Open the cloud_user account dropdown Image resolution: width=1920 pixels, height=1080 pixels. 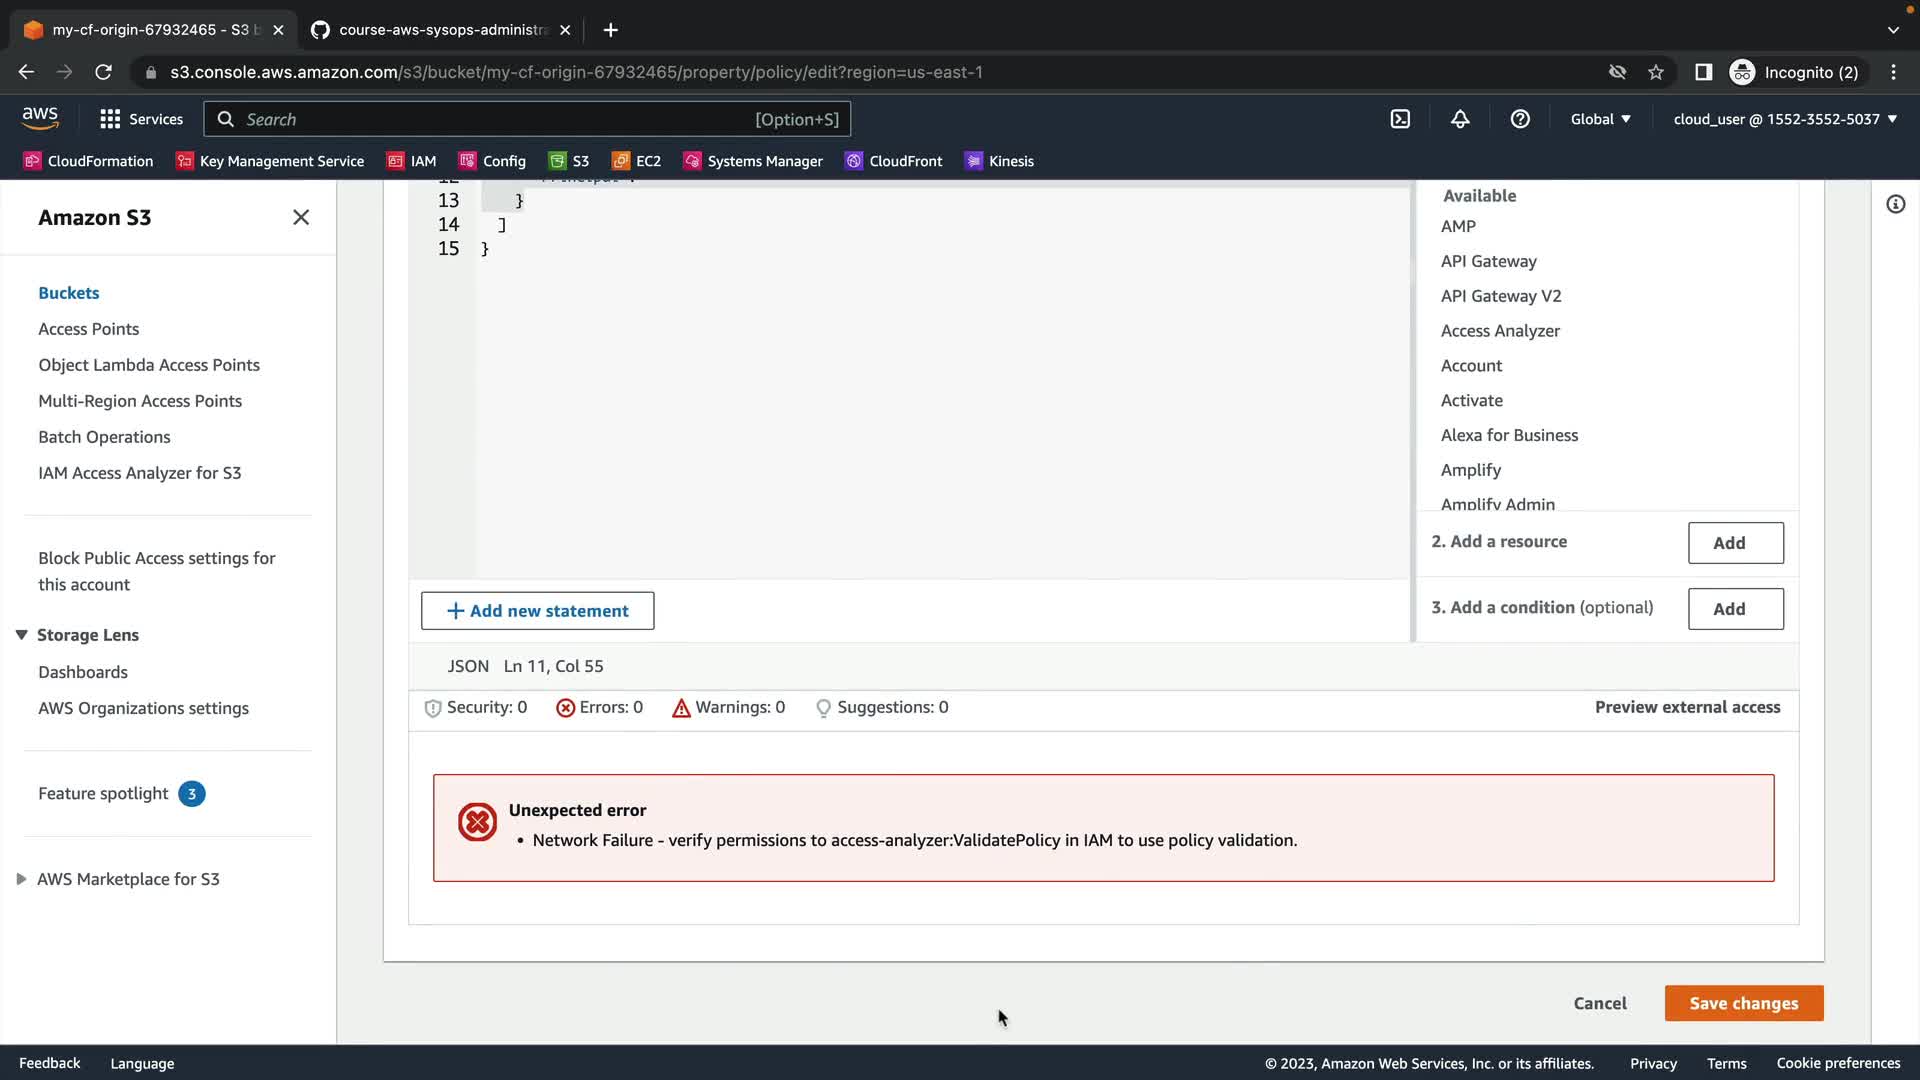click(x=1785, y=119)
